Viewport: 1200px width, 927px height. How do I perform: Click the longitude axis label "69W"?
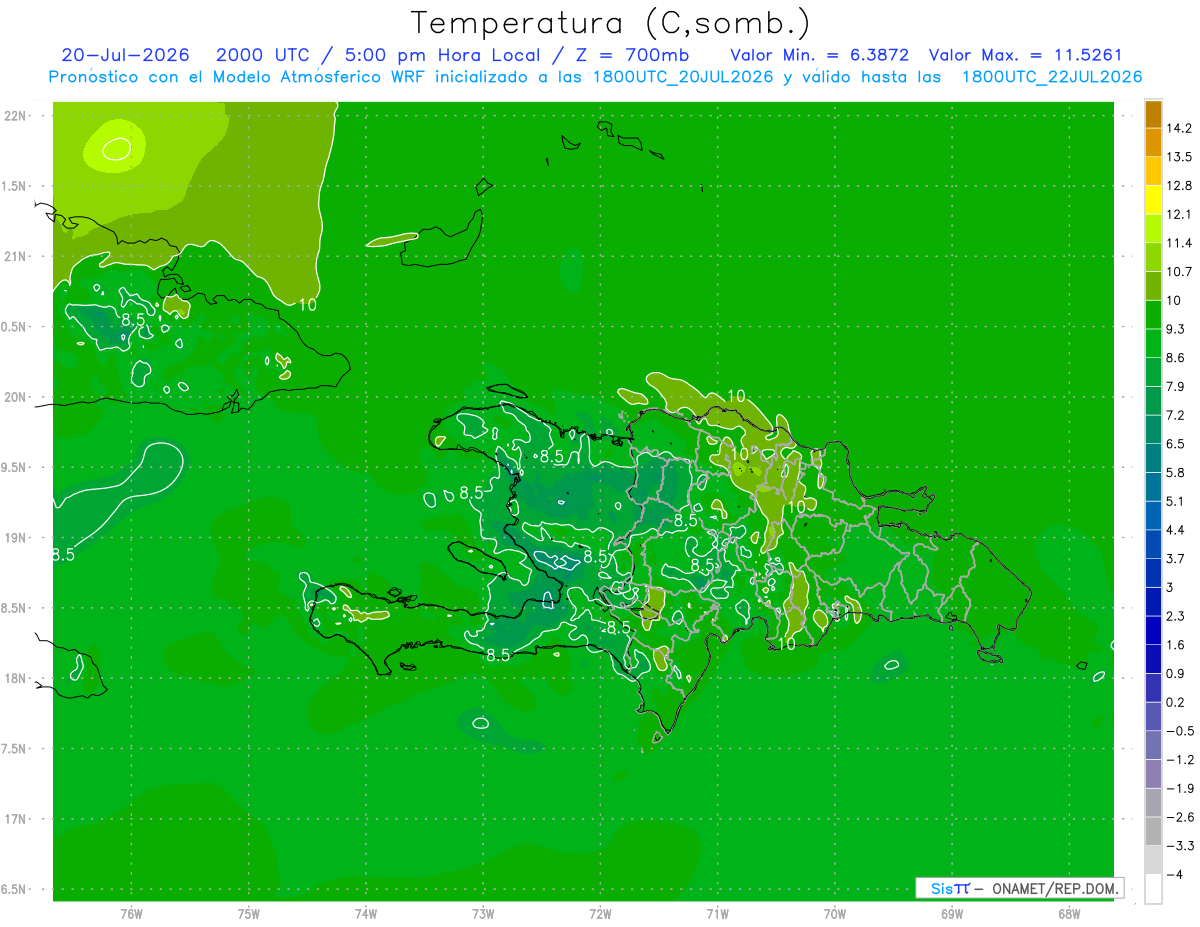(951, 913)
